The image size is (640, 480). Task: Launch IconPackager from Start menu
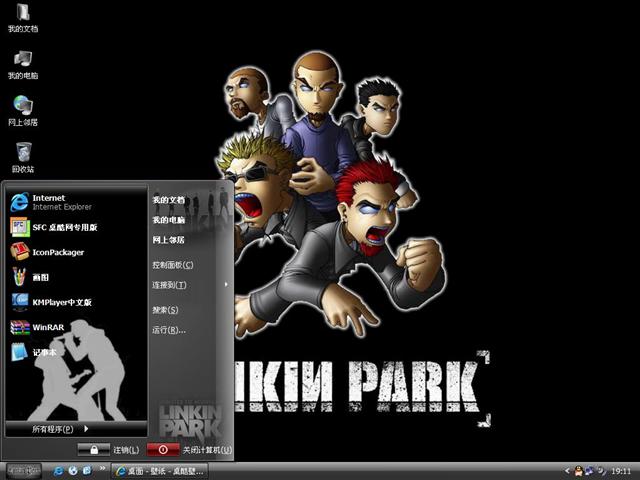76,252
